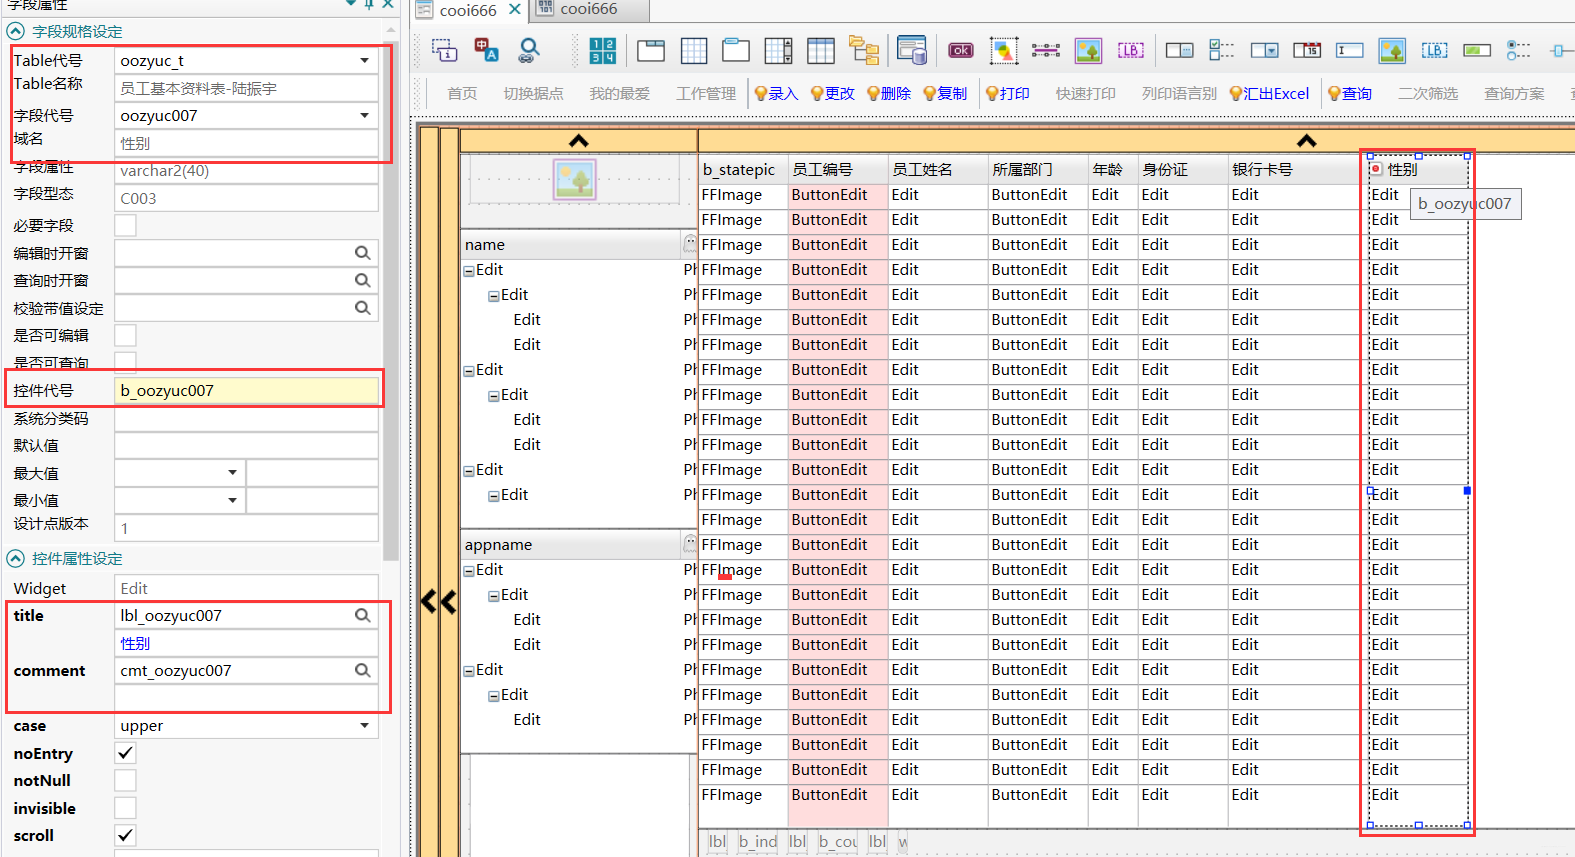Open the tab order 1234 tool
The image size is (1575, 857).
click(603, 50)
